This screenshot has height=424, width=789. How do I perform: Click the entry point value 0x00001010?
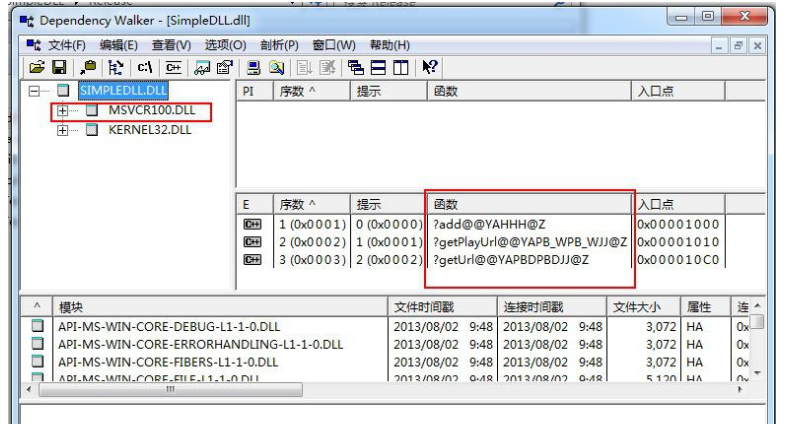tap(678, 242)
